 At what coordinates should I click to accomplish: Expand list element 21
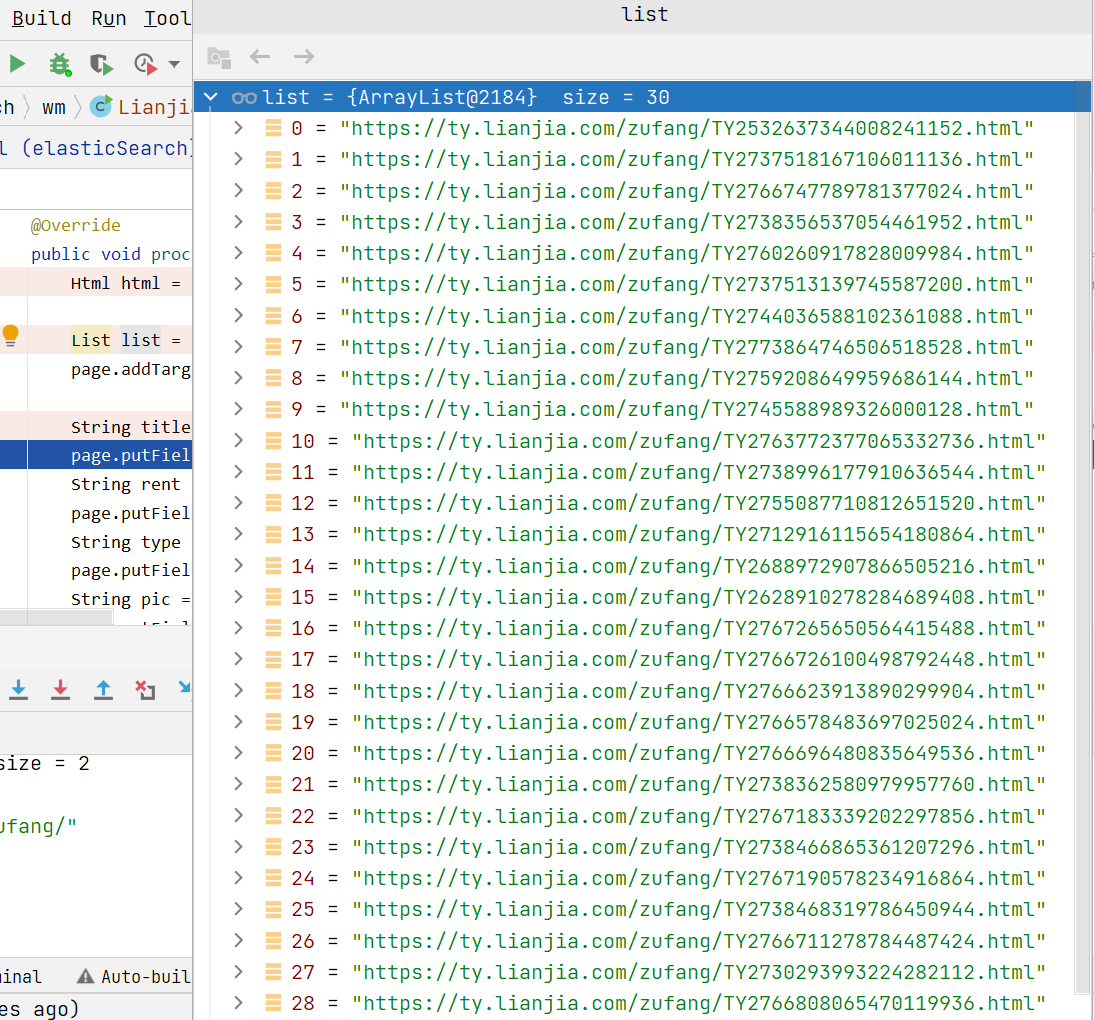(x=239, y=783)
